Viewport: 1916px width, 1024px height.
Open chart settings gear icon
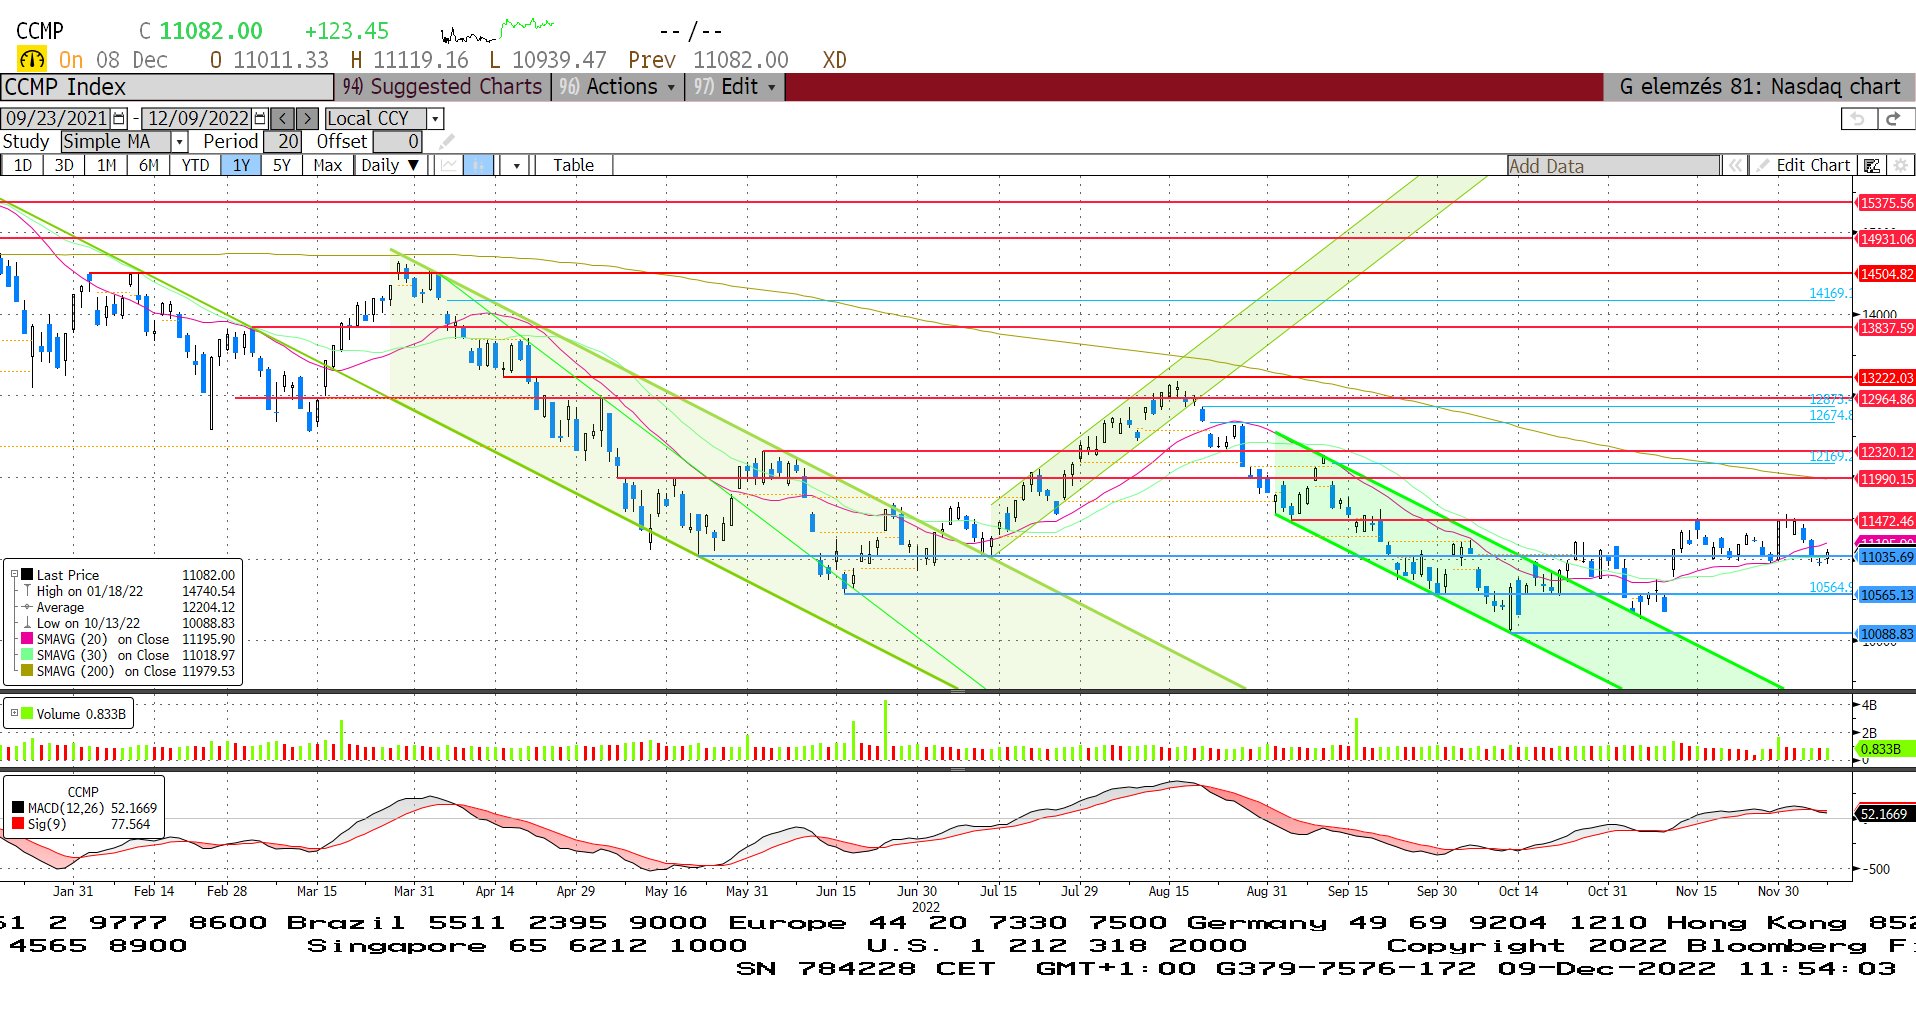click(1900, 166)
